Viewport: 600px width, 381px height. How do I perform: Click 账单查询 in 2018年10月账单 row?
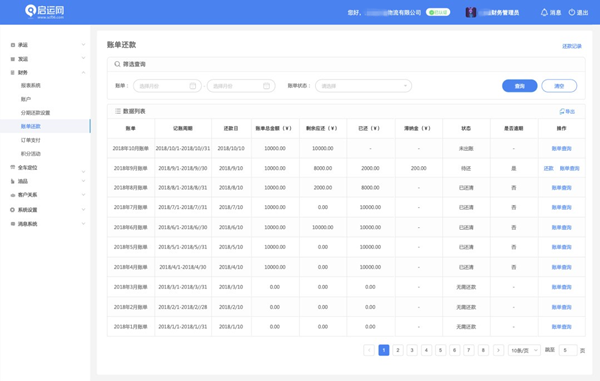point(561,148)
